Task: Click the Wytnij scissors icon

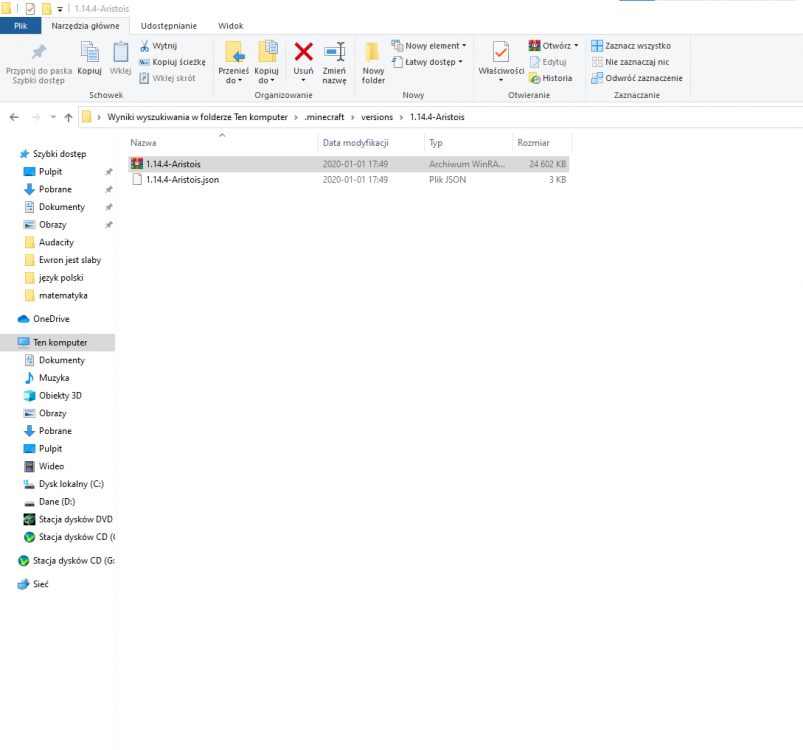Action: 145,46
